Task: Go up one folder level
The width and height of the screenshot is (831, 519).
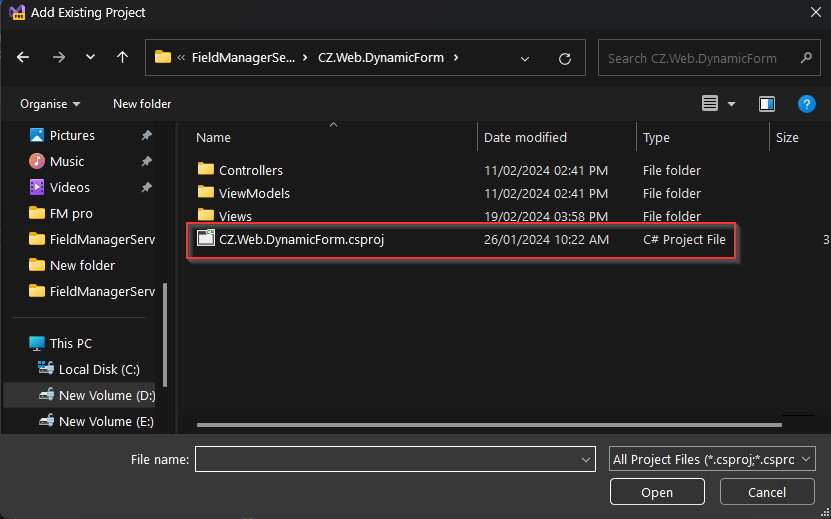Action: [x=122, y=57]
